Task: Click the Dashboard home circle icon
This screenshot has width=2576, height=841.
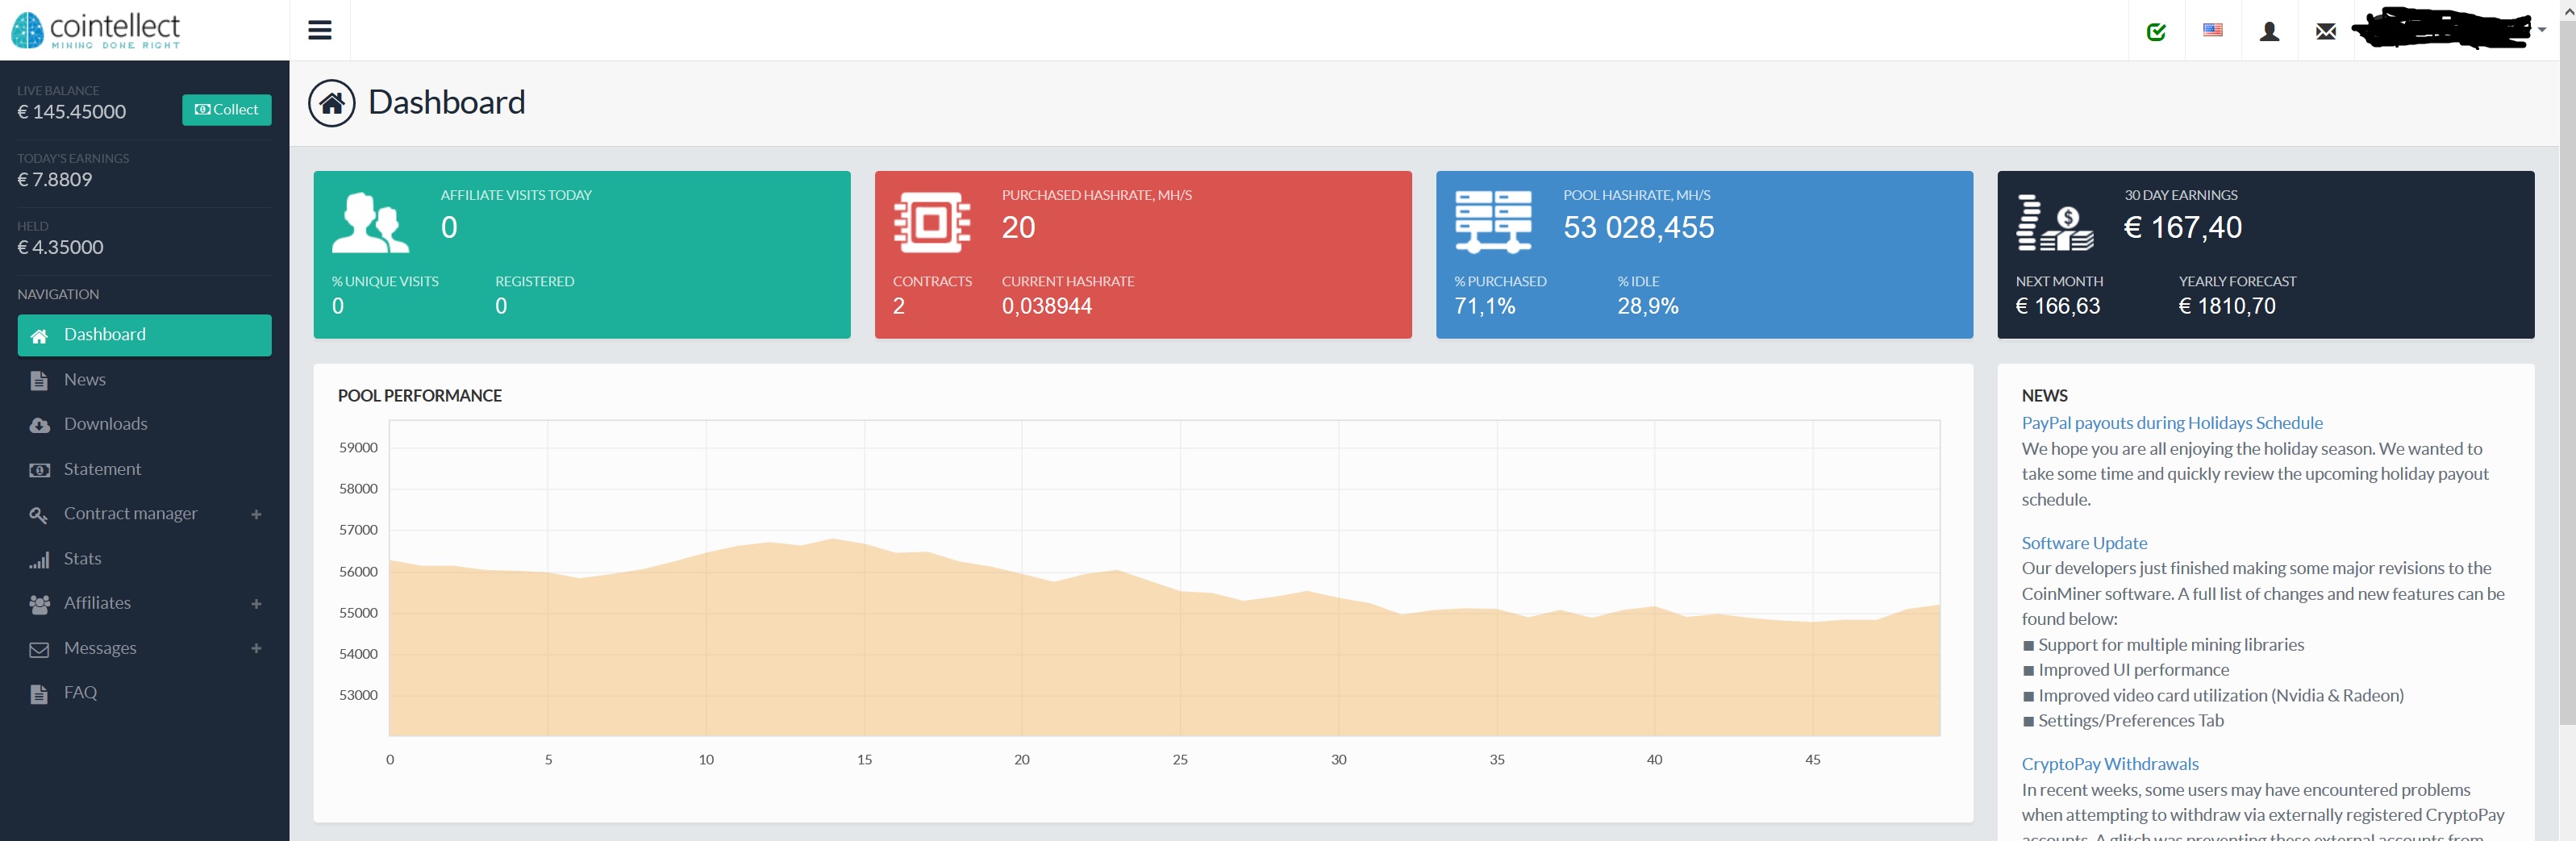Action: click(x=332, y=103)
